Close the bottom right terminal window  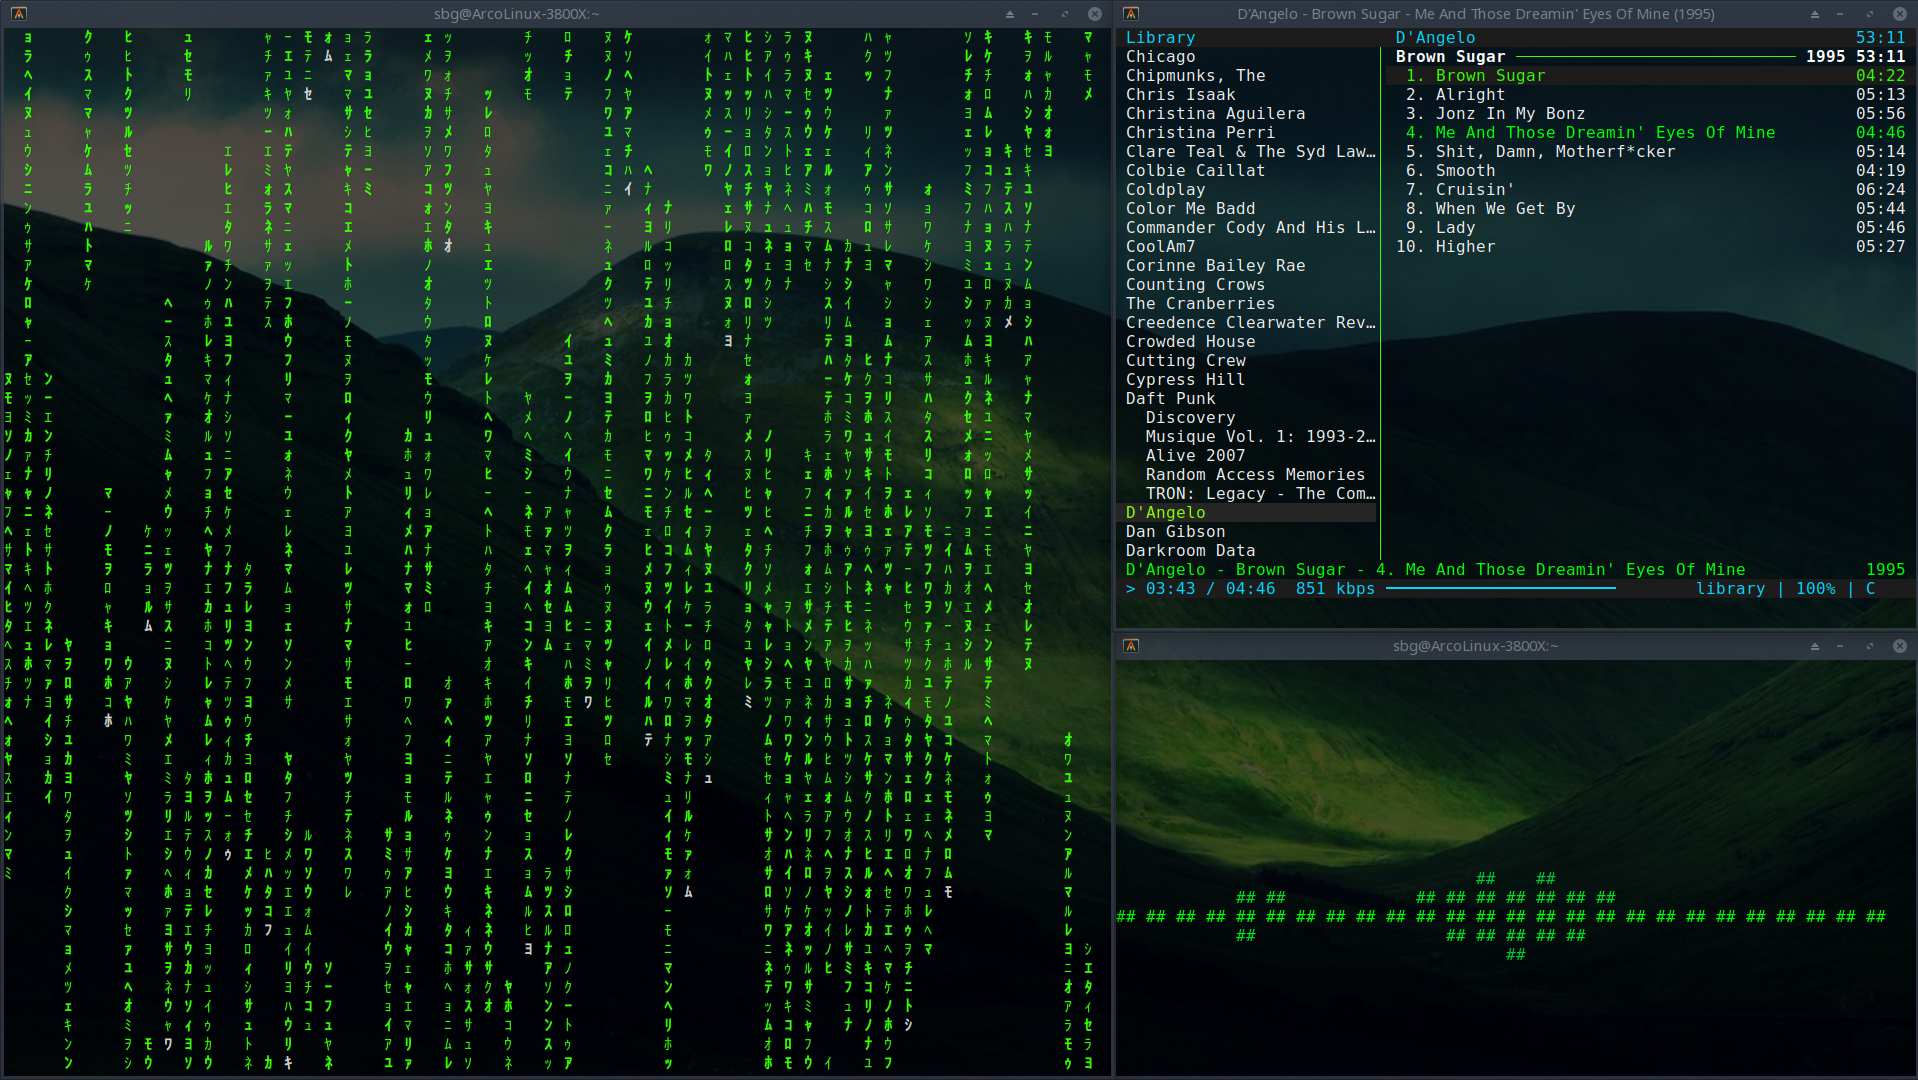coord(1900,646)
